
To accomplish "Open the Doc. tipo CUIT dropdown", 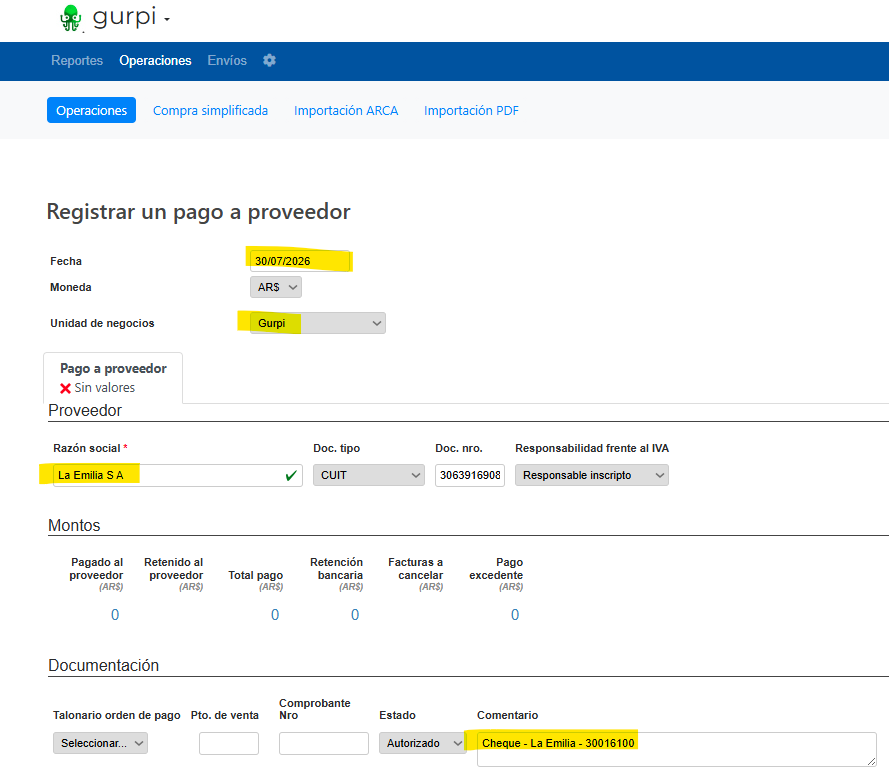I will (x=369, y=475).
